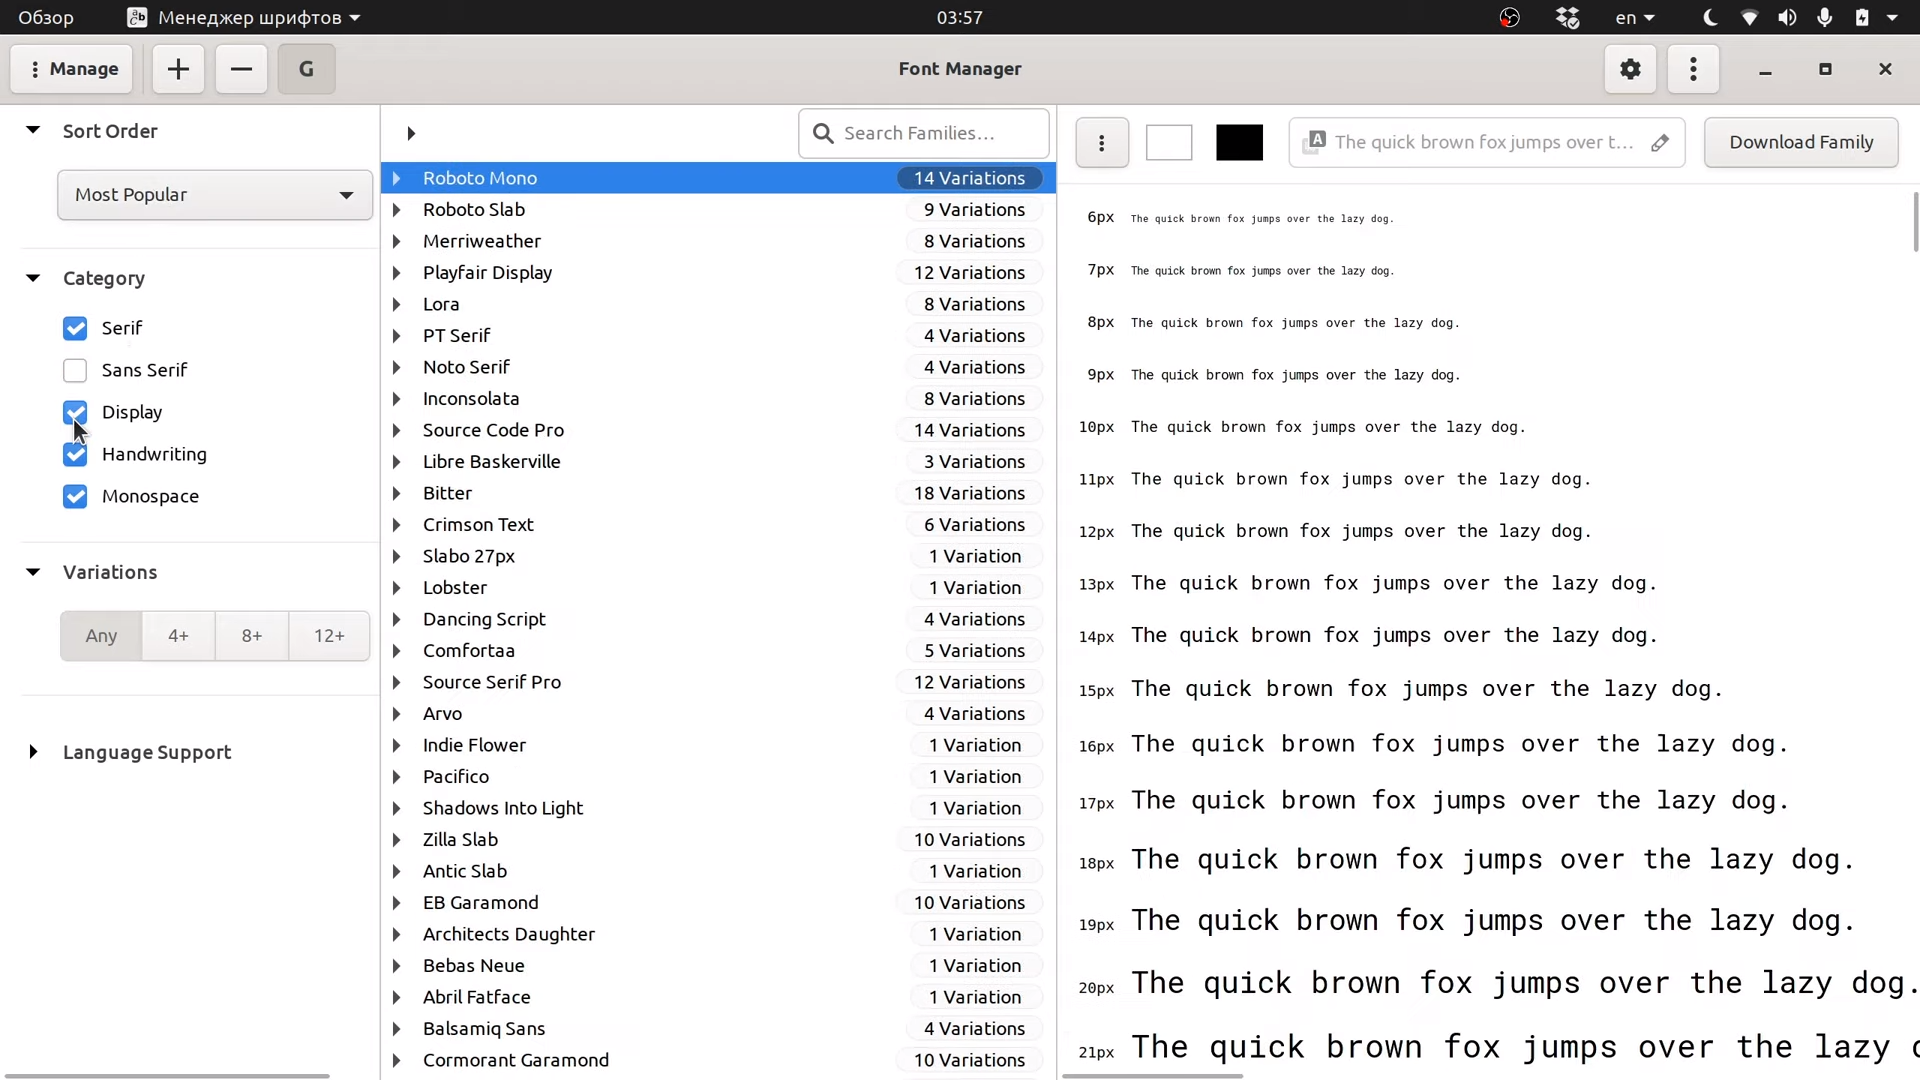Click the battery tray icon
This screenshot has width=1920, height=1080.
pos(1862,17)
